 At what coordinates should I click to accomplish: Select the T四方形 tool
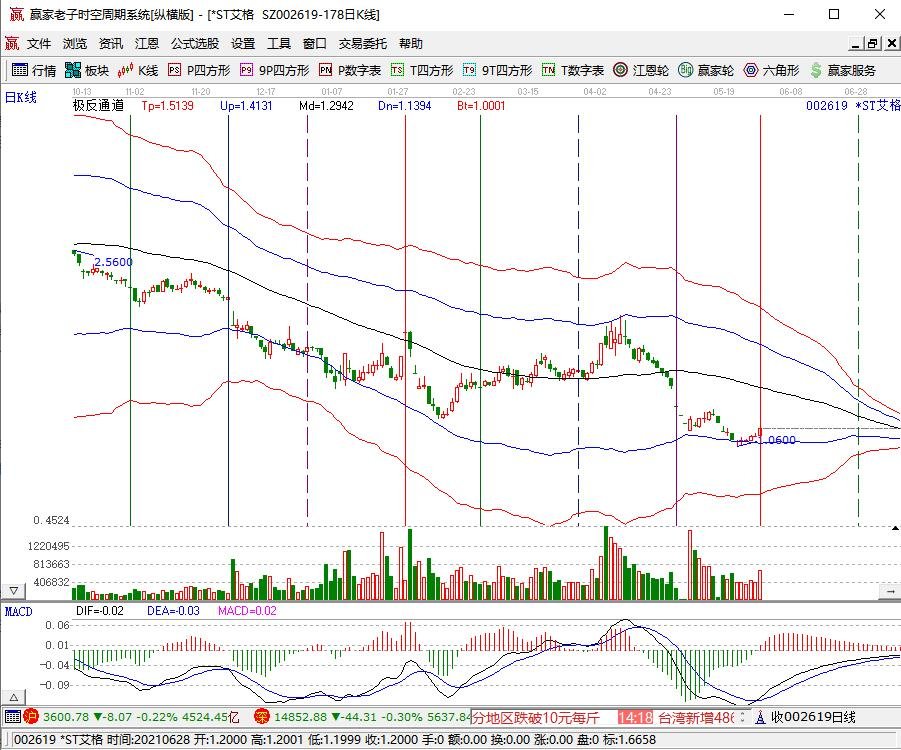coord(422,70)
